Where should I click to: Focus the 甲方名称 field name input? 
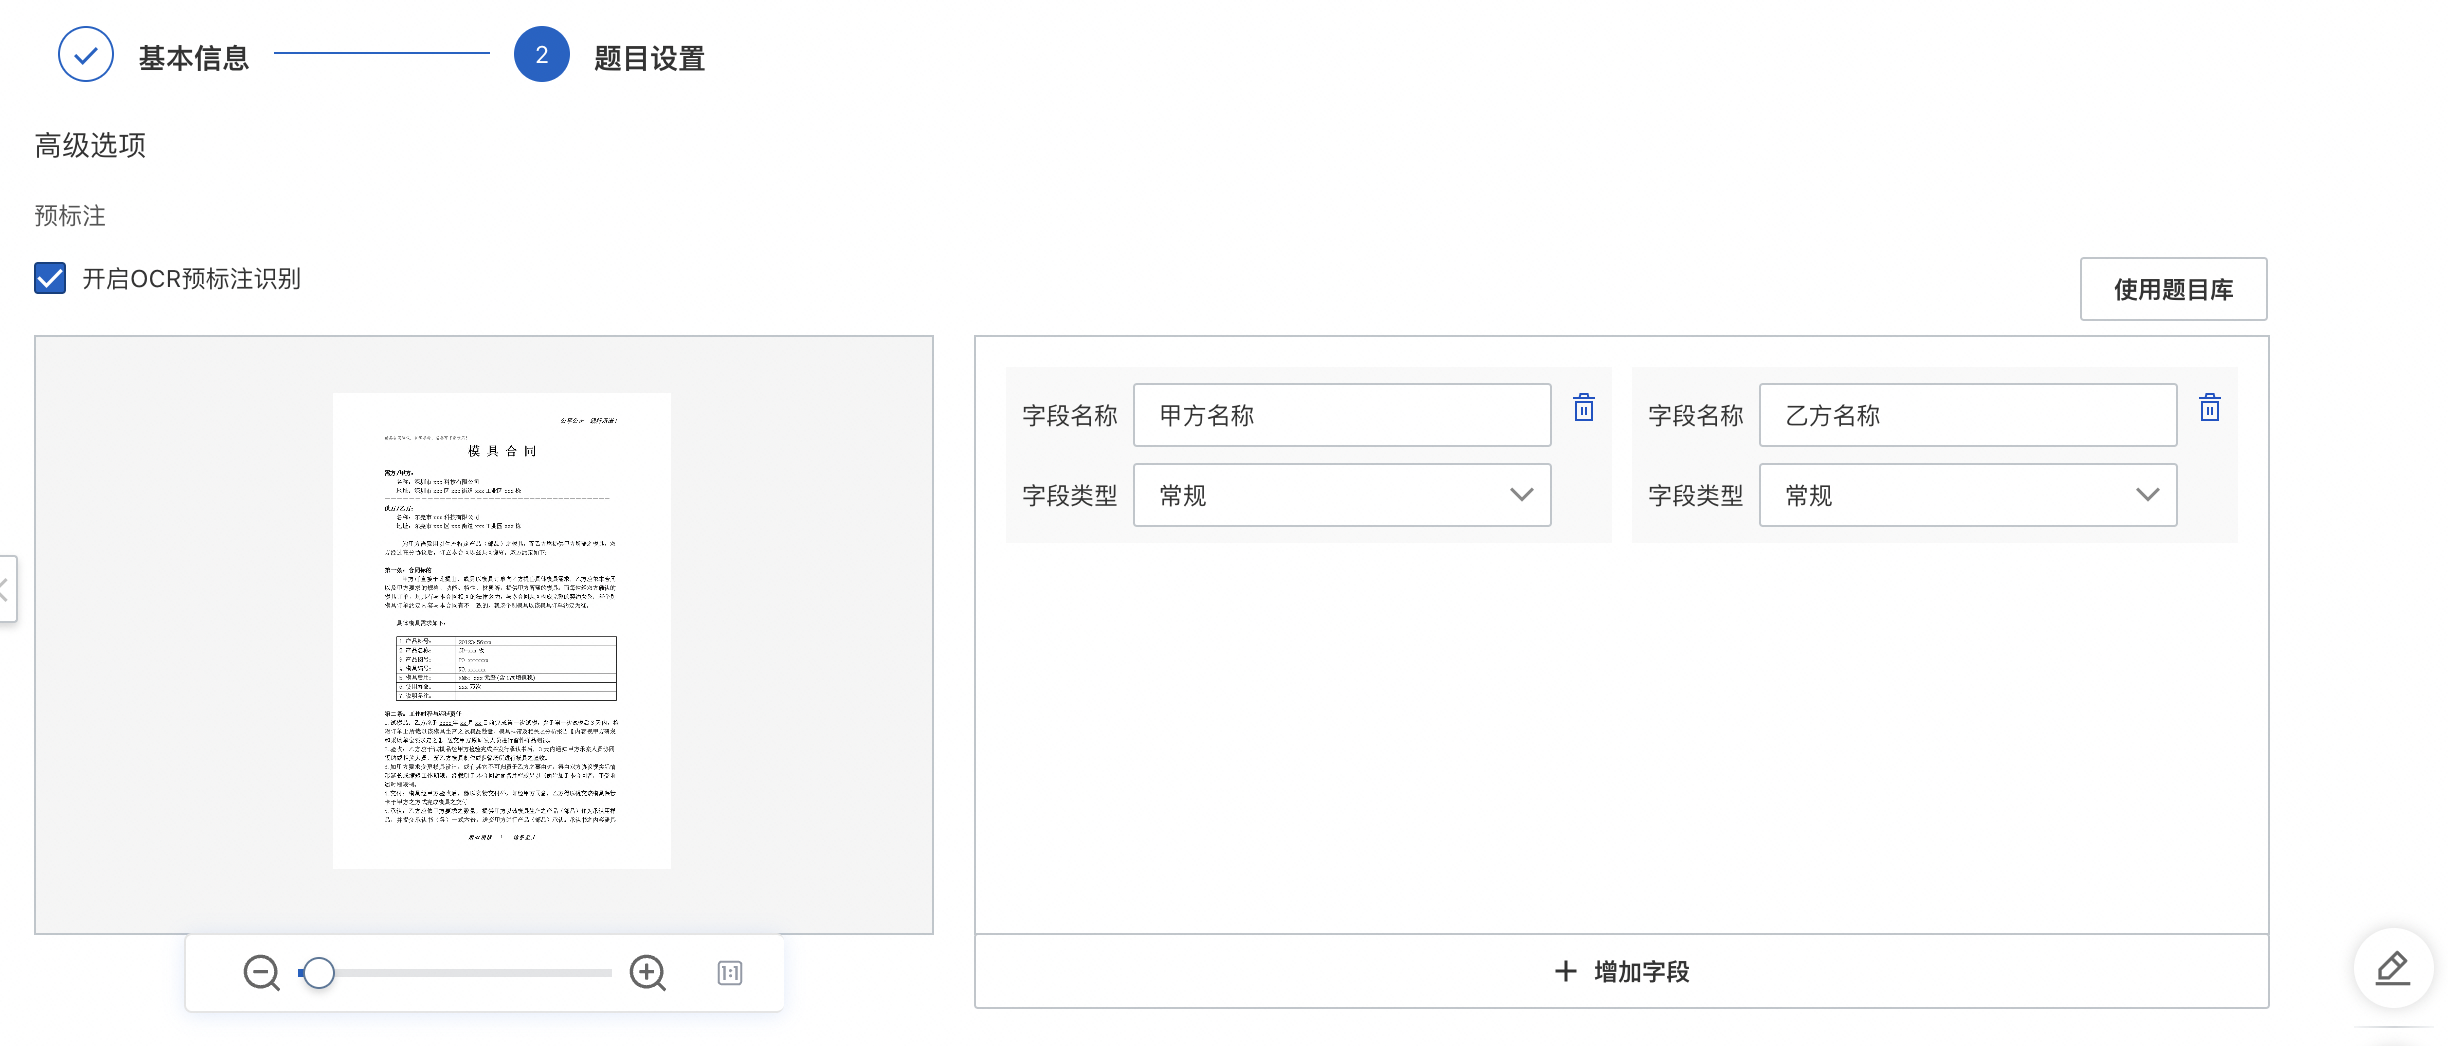(x=1341, y=415)
